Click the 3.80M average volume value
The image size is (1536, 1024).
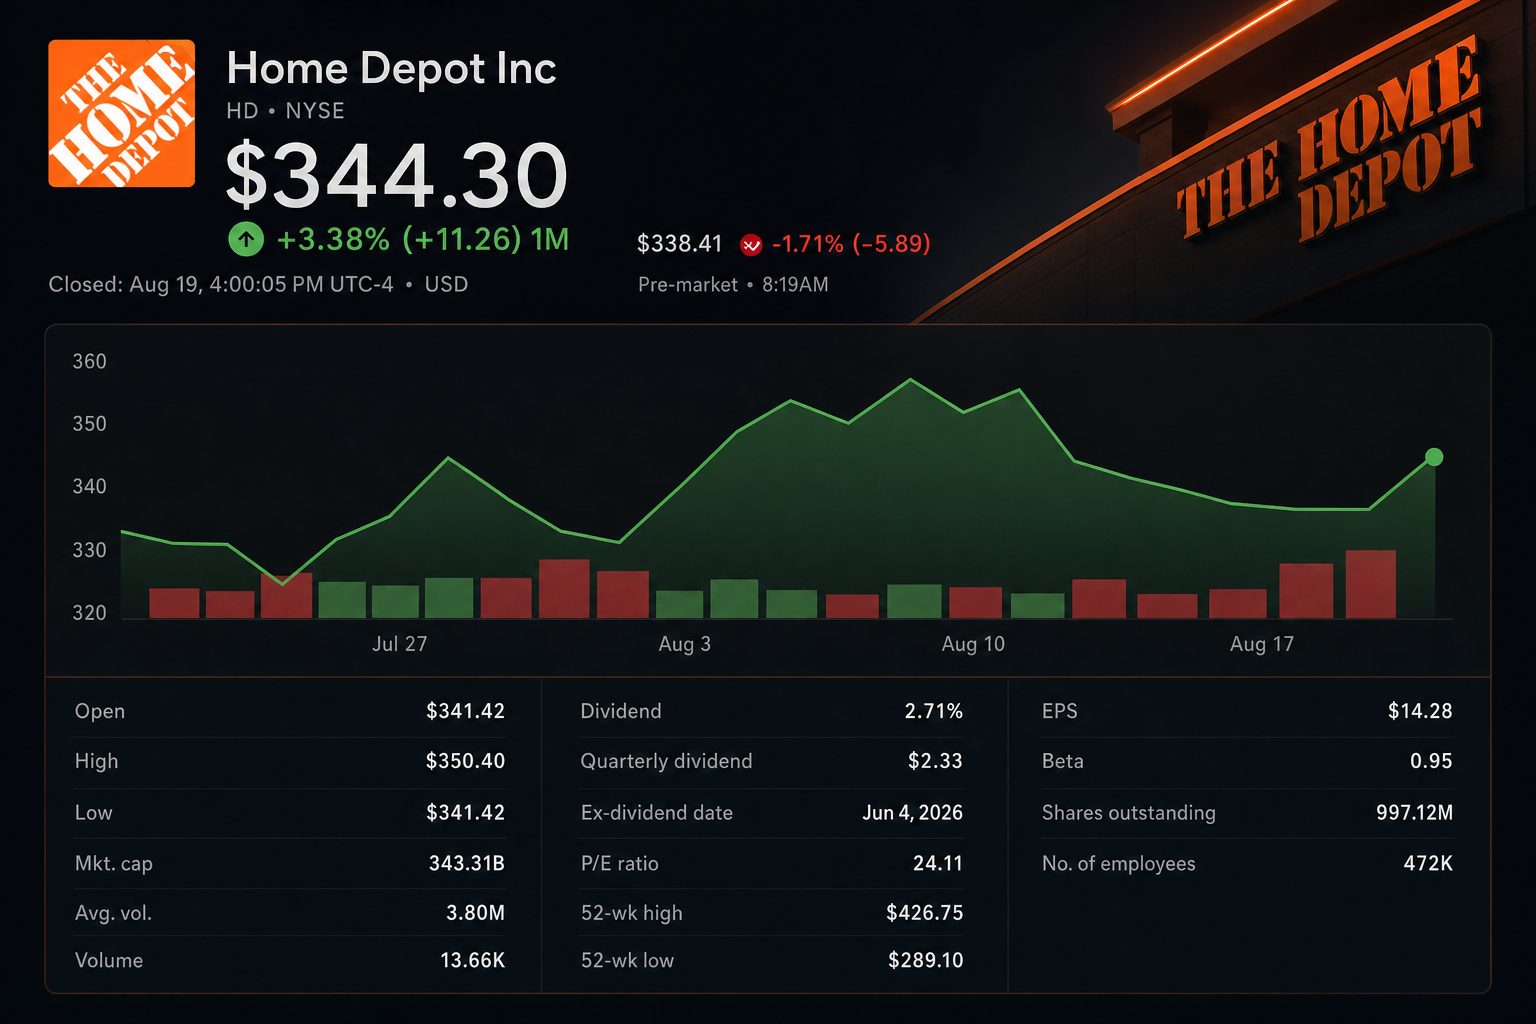[x=475, y=913]
